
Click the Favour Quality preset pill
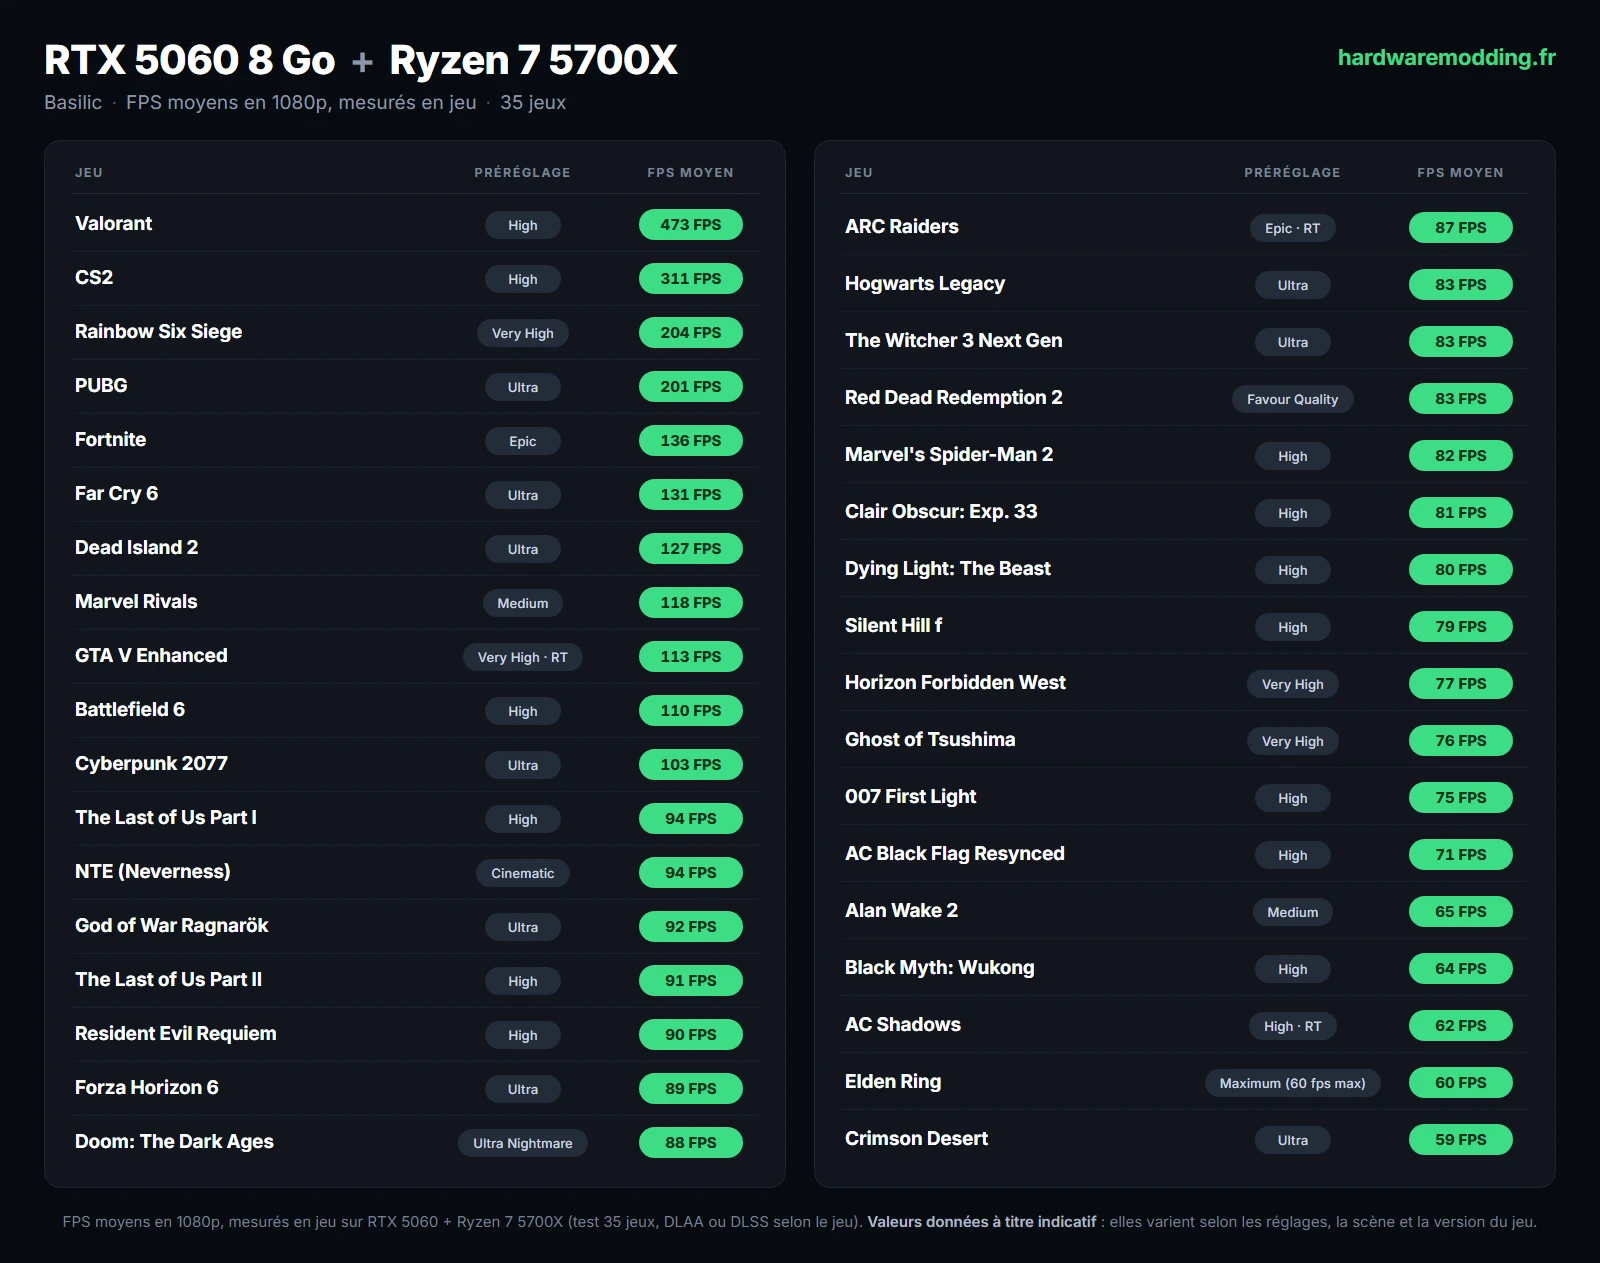tap(1292, 399)
